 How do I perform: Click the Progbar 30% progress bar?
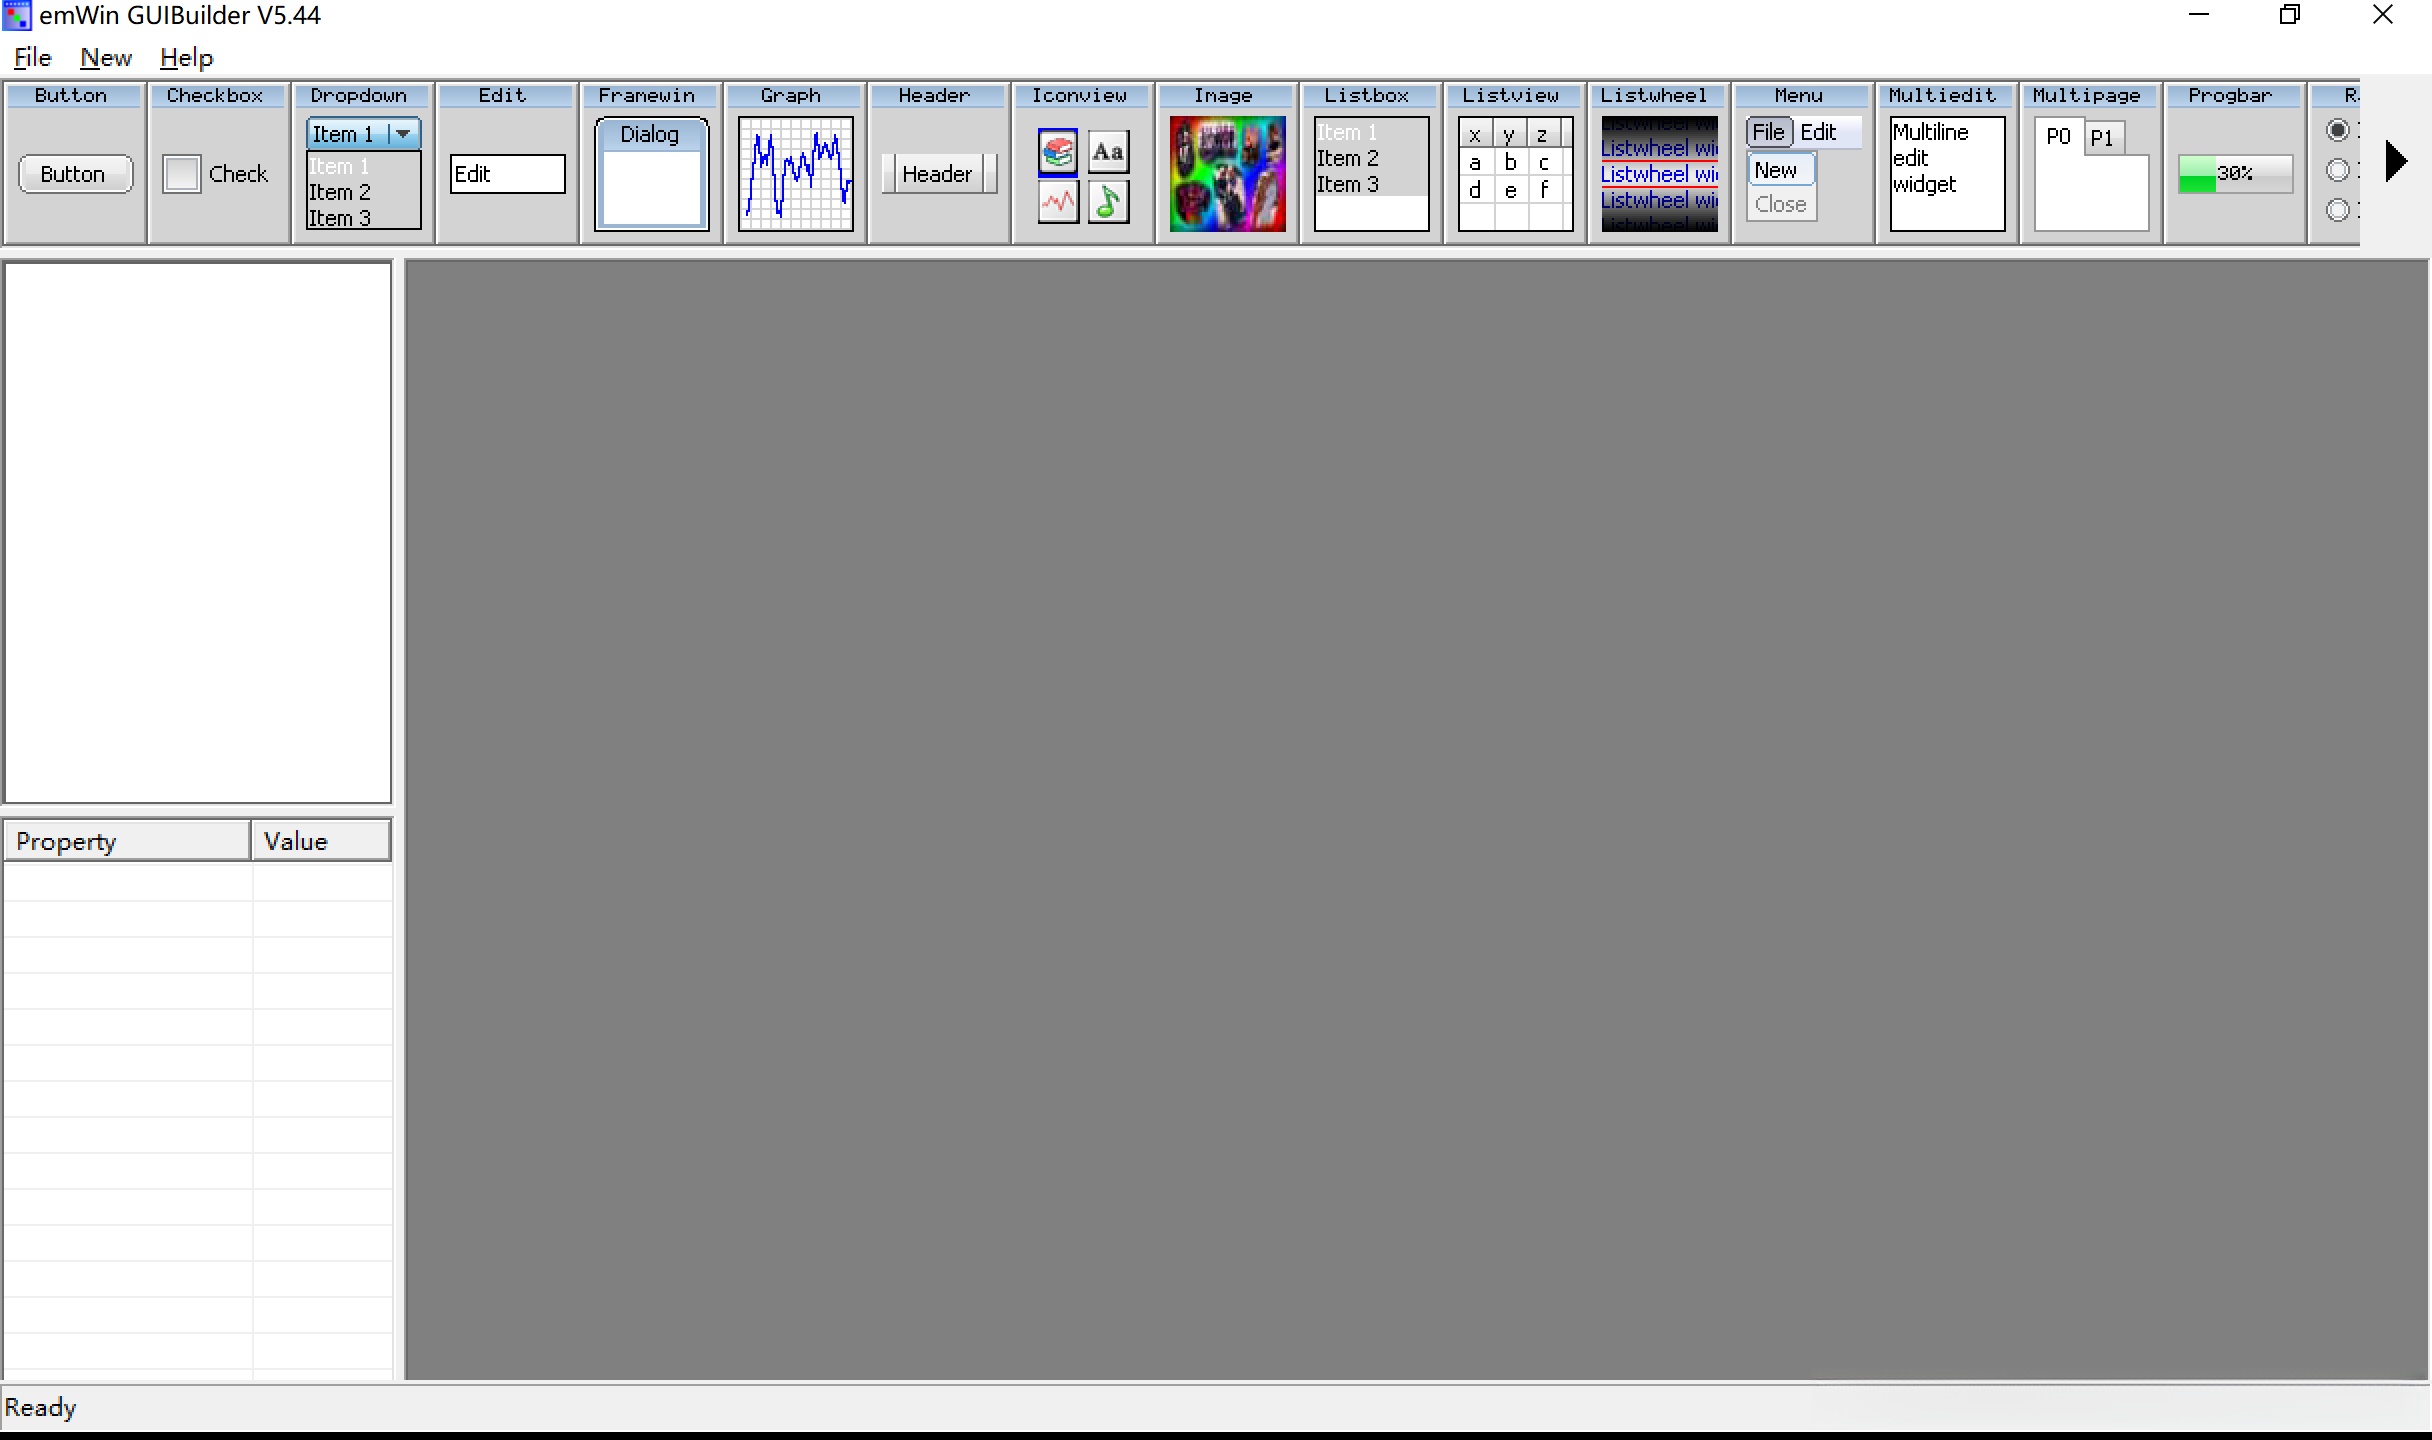click(x=2235, y=174)
